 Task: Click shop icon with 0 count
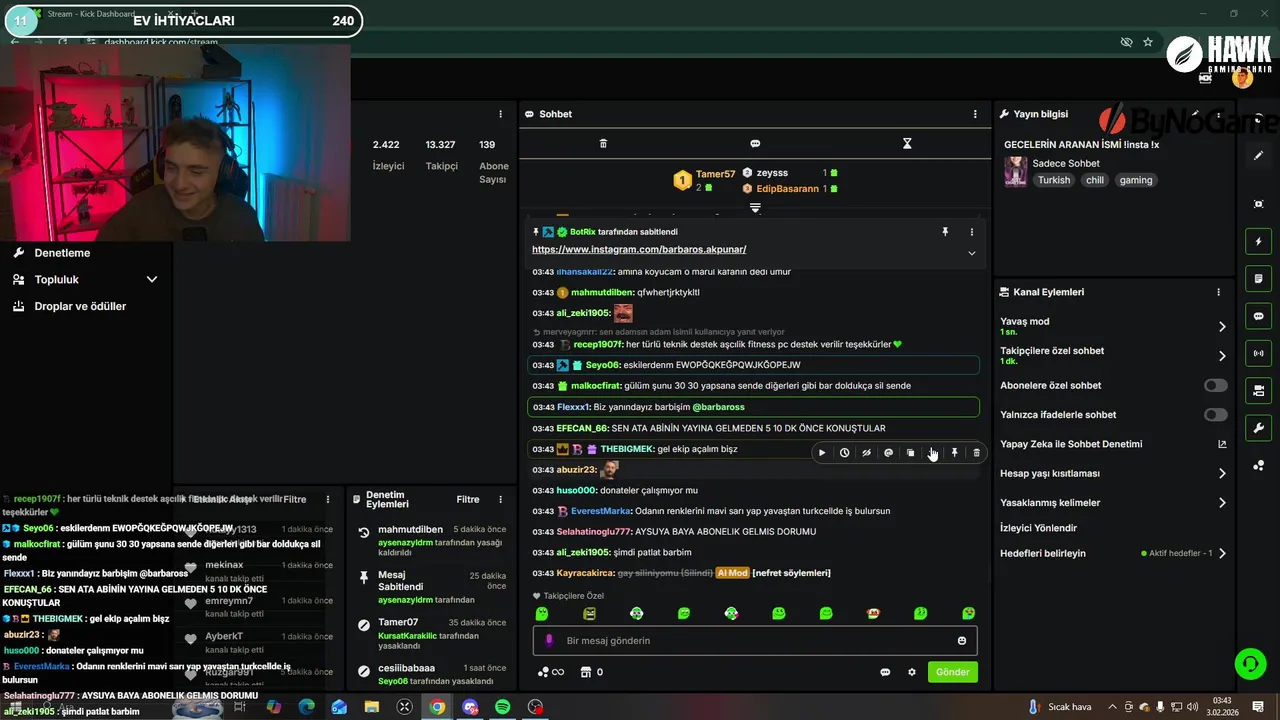click(592, 672)
